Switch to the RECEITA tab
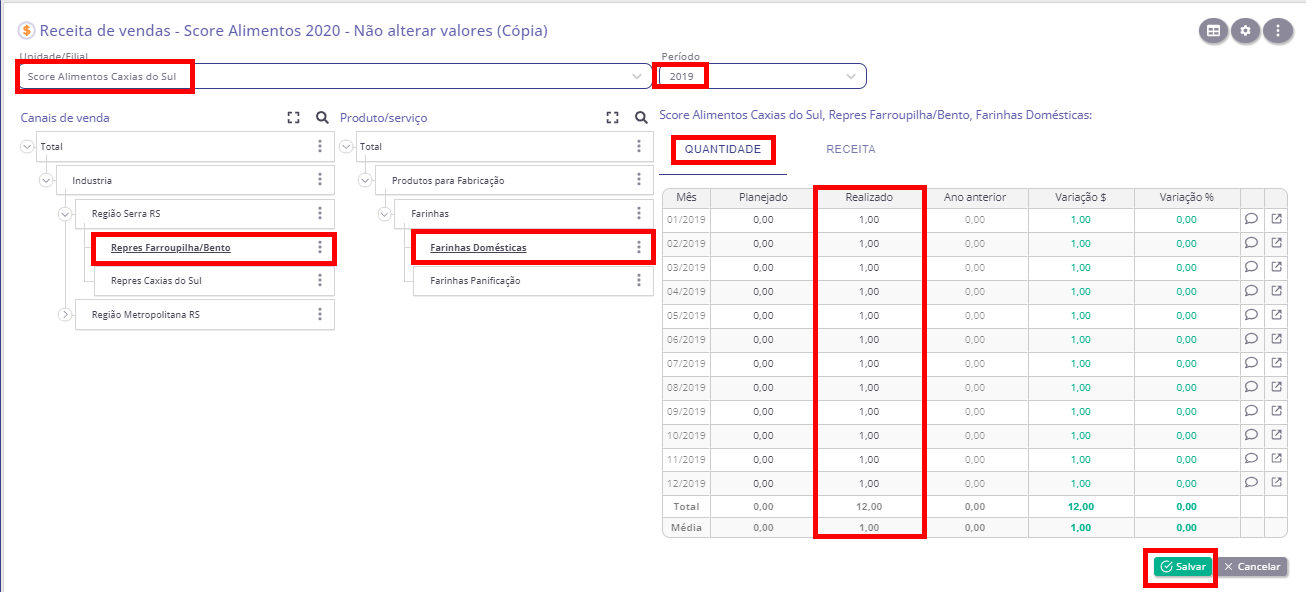 pyautogui.click(x=850, y=149)
